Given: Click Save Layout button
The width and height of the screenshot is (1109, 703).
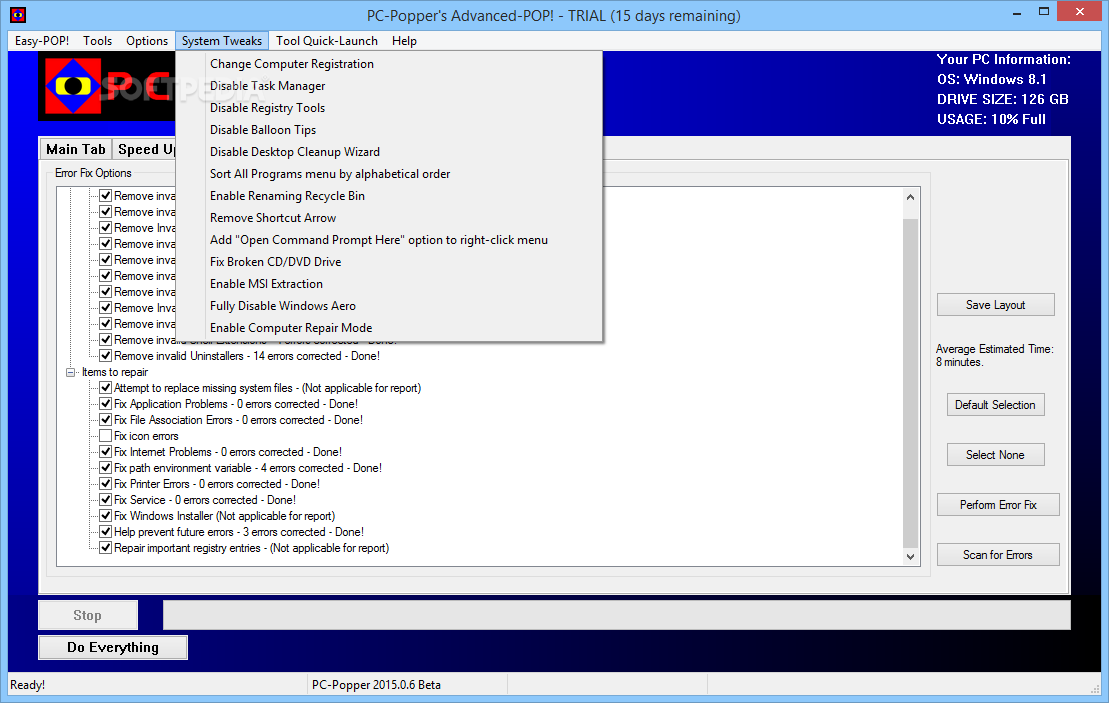Looking at the screenshot, I should 995,305.
